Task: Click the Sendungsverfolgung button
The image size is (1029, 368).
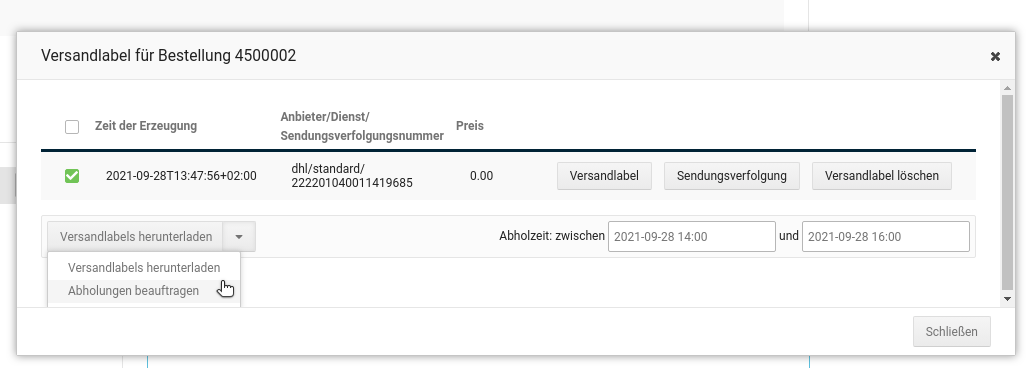Action: pos(732,176)
